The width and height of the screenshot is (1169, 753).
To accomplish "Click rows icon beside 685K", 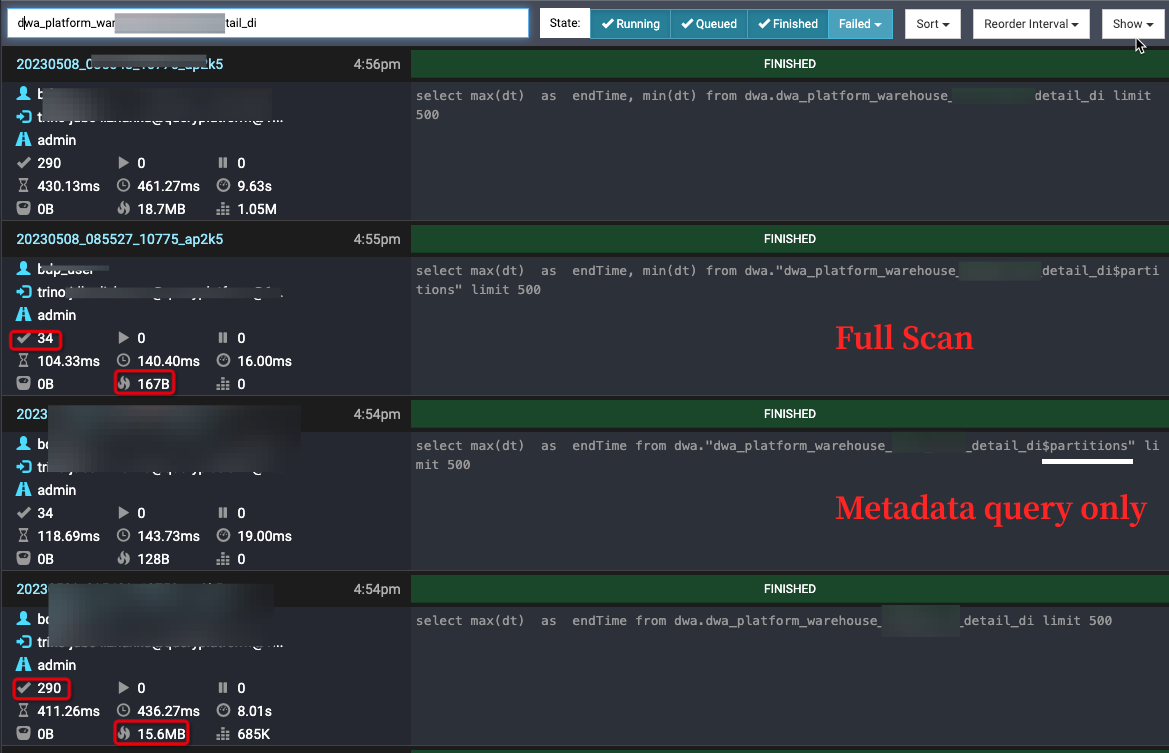I will click(x=223, y=734).
